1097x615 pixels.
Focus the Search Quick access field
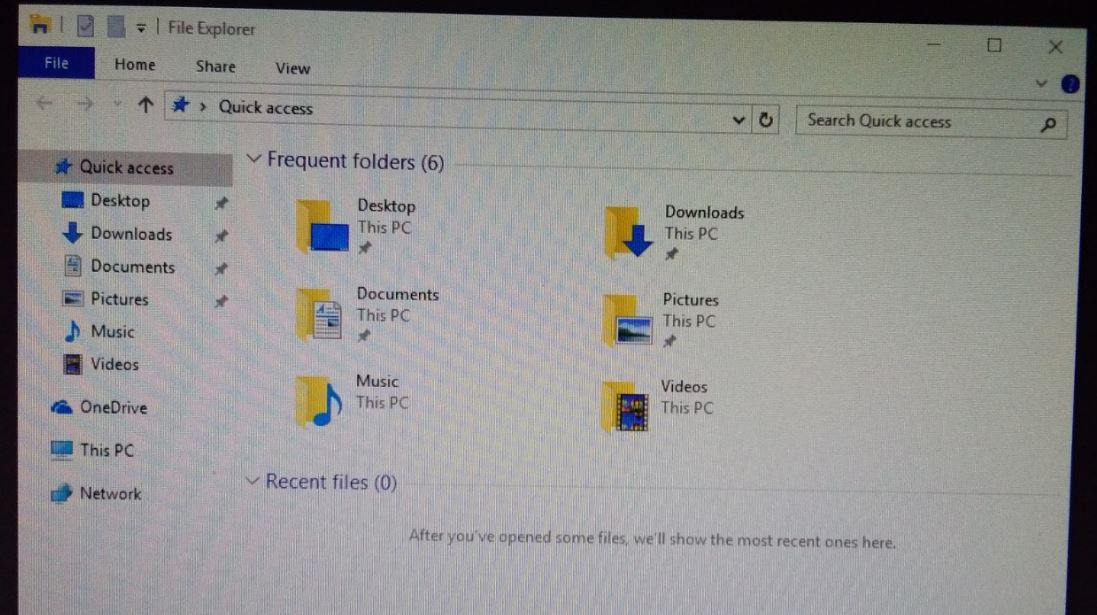pyautogui.click(x=930, y=122)
